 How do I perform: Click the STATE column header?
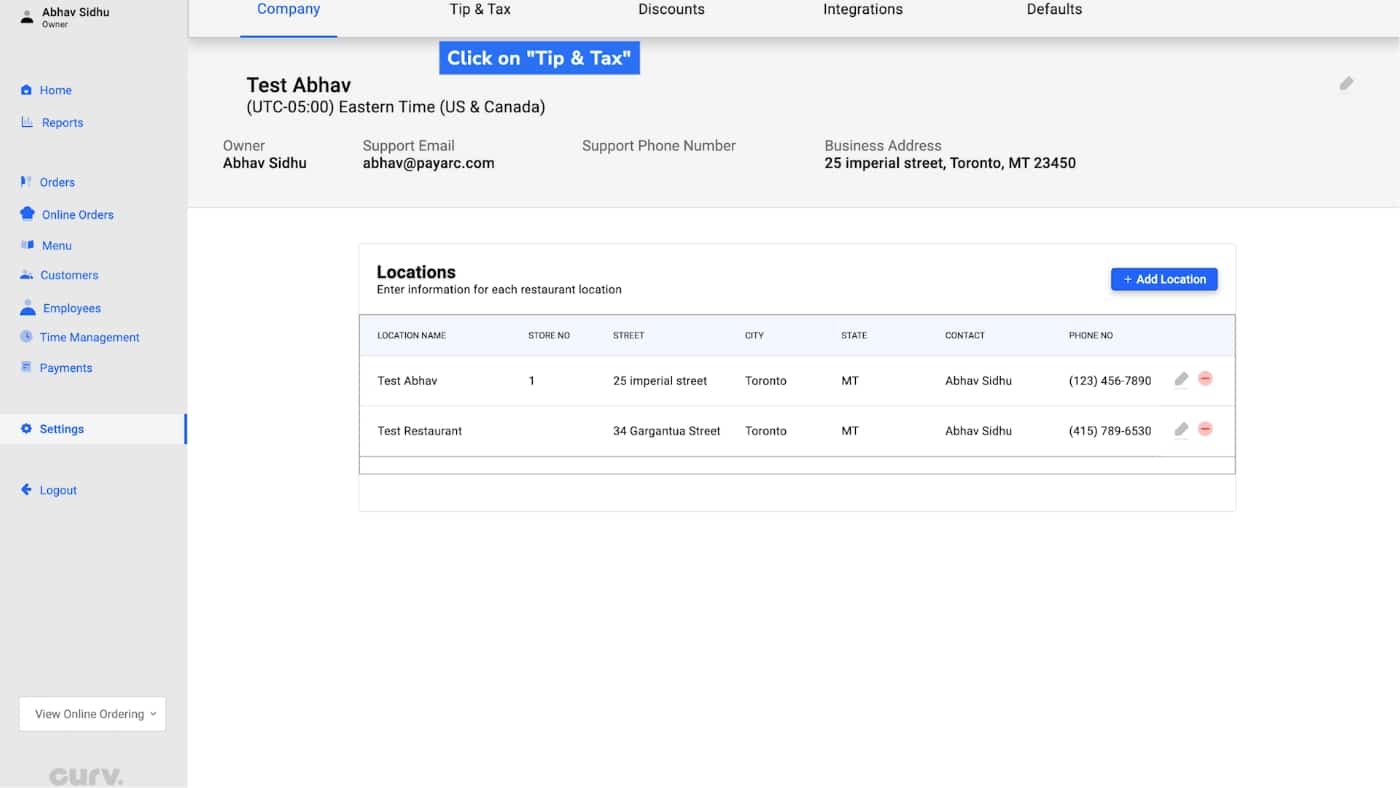854,336
